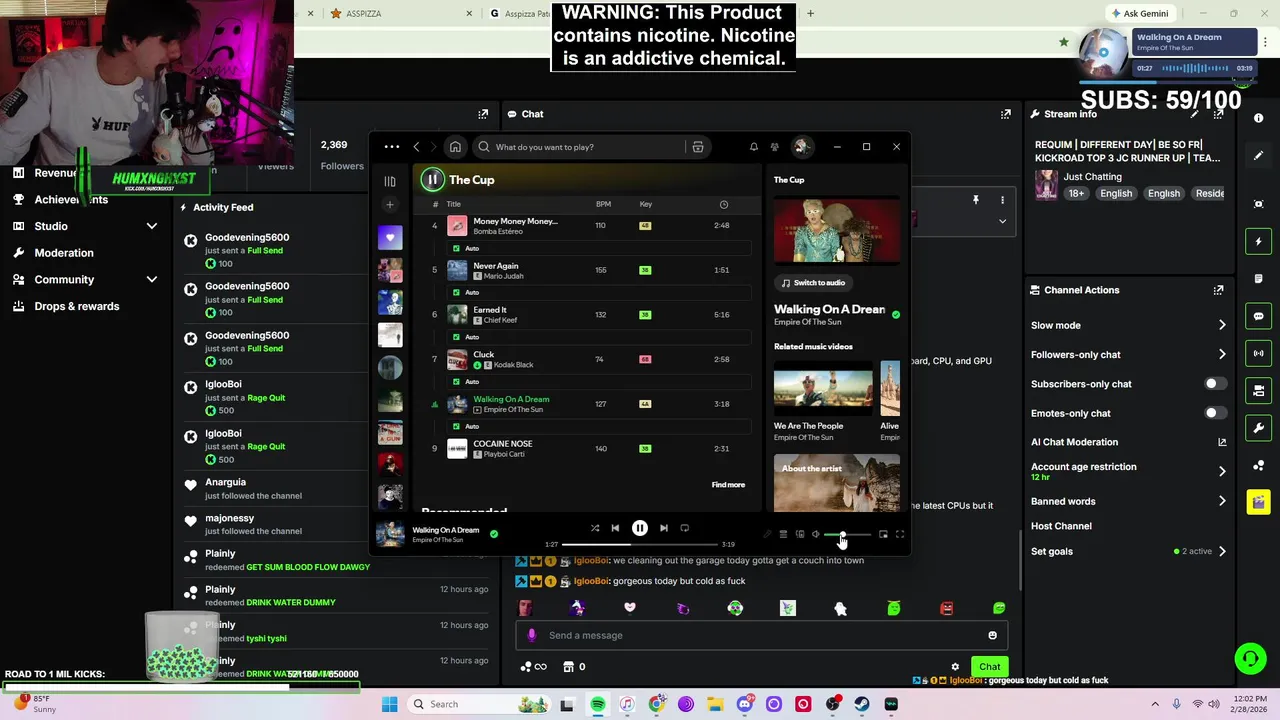The width and height of the screenshot is (1280, 720).
Task: Pop out the Chat panel
Action: (1005, 114)
